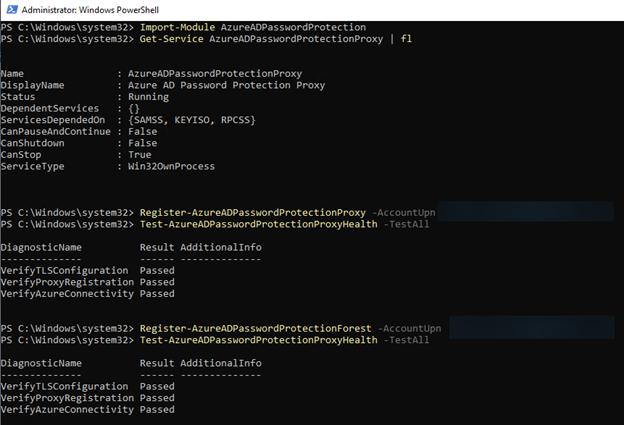Click the CanStop value 'True'
Screen dimensions: 624x425
pos(139,154)
